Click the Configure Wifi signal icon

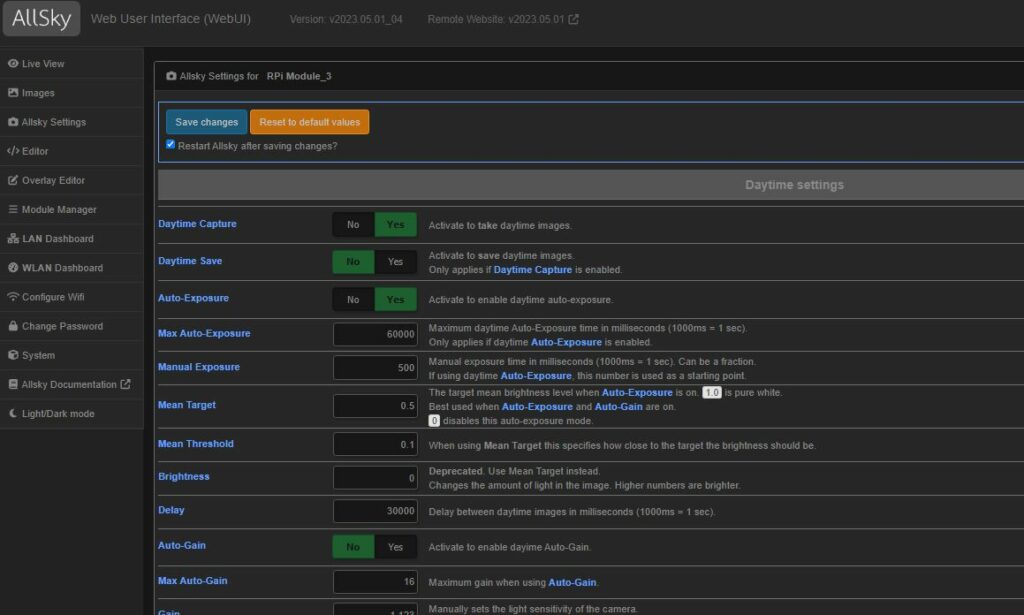point(13,297)
